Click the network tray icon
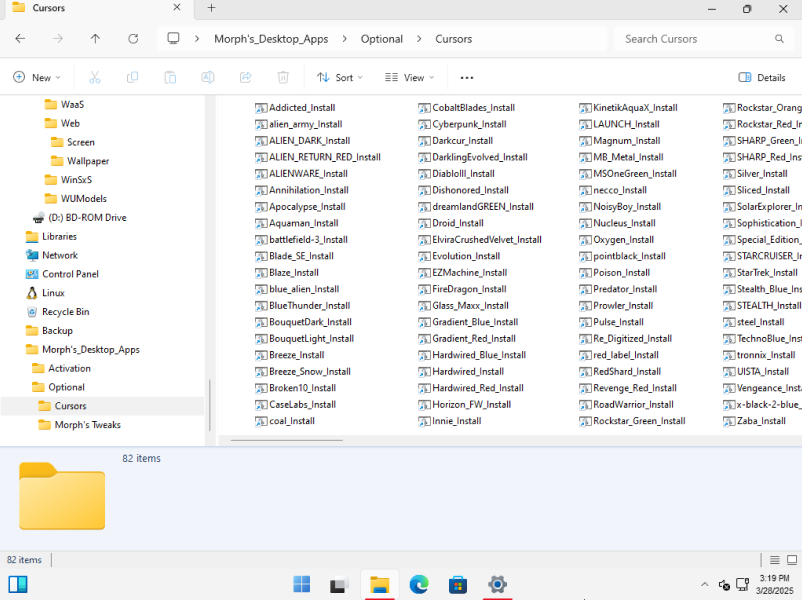Viewport: 802px width, 600px height. (x=742, y=584)
